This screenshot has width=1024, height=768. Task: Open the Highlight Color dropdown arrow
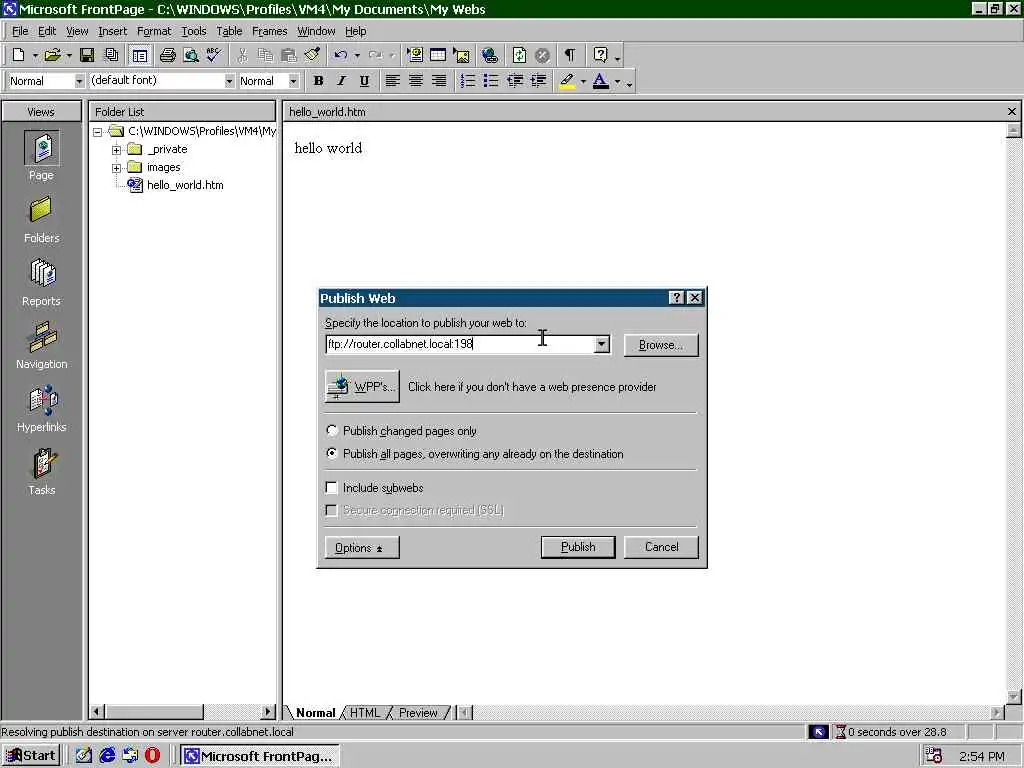click(x=583, y=82)
